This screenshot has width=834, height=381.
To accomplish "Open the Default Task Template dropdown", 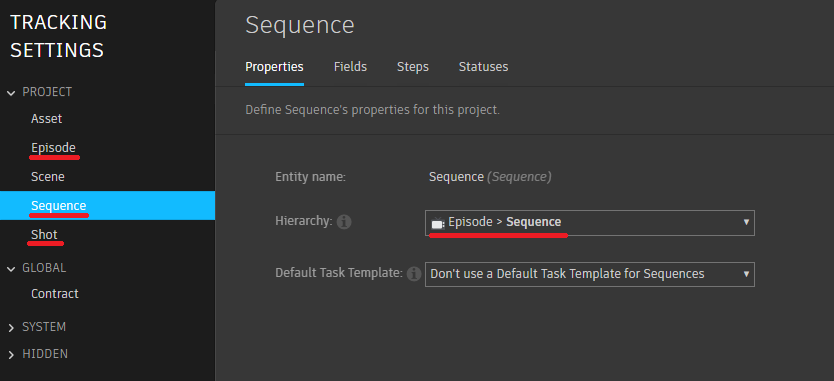I will (x=589, y=274).
